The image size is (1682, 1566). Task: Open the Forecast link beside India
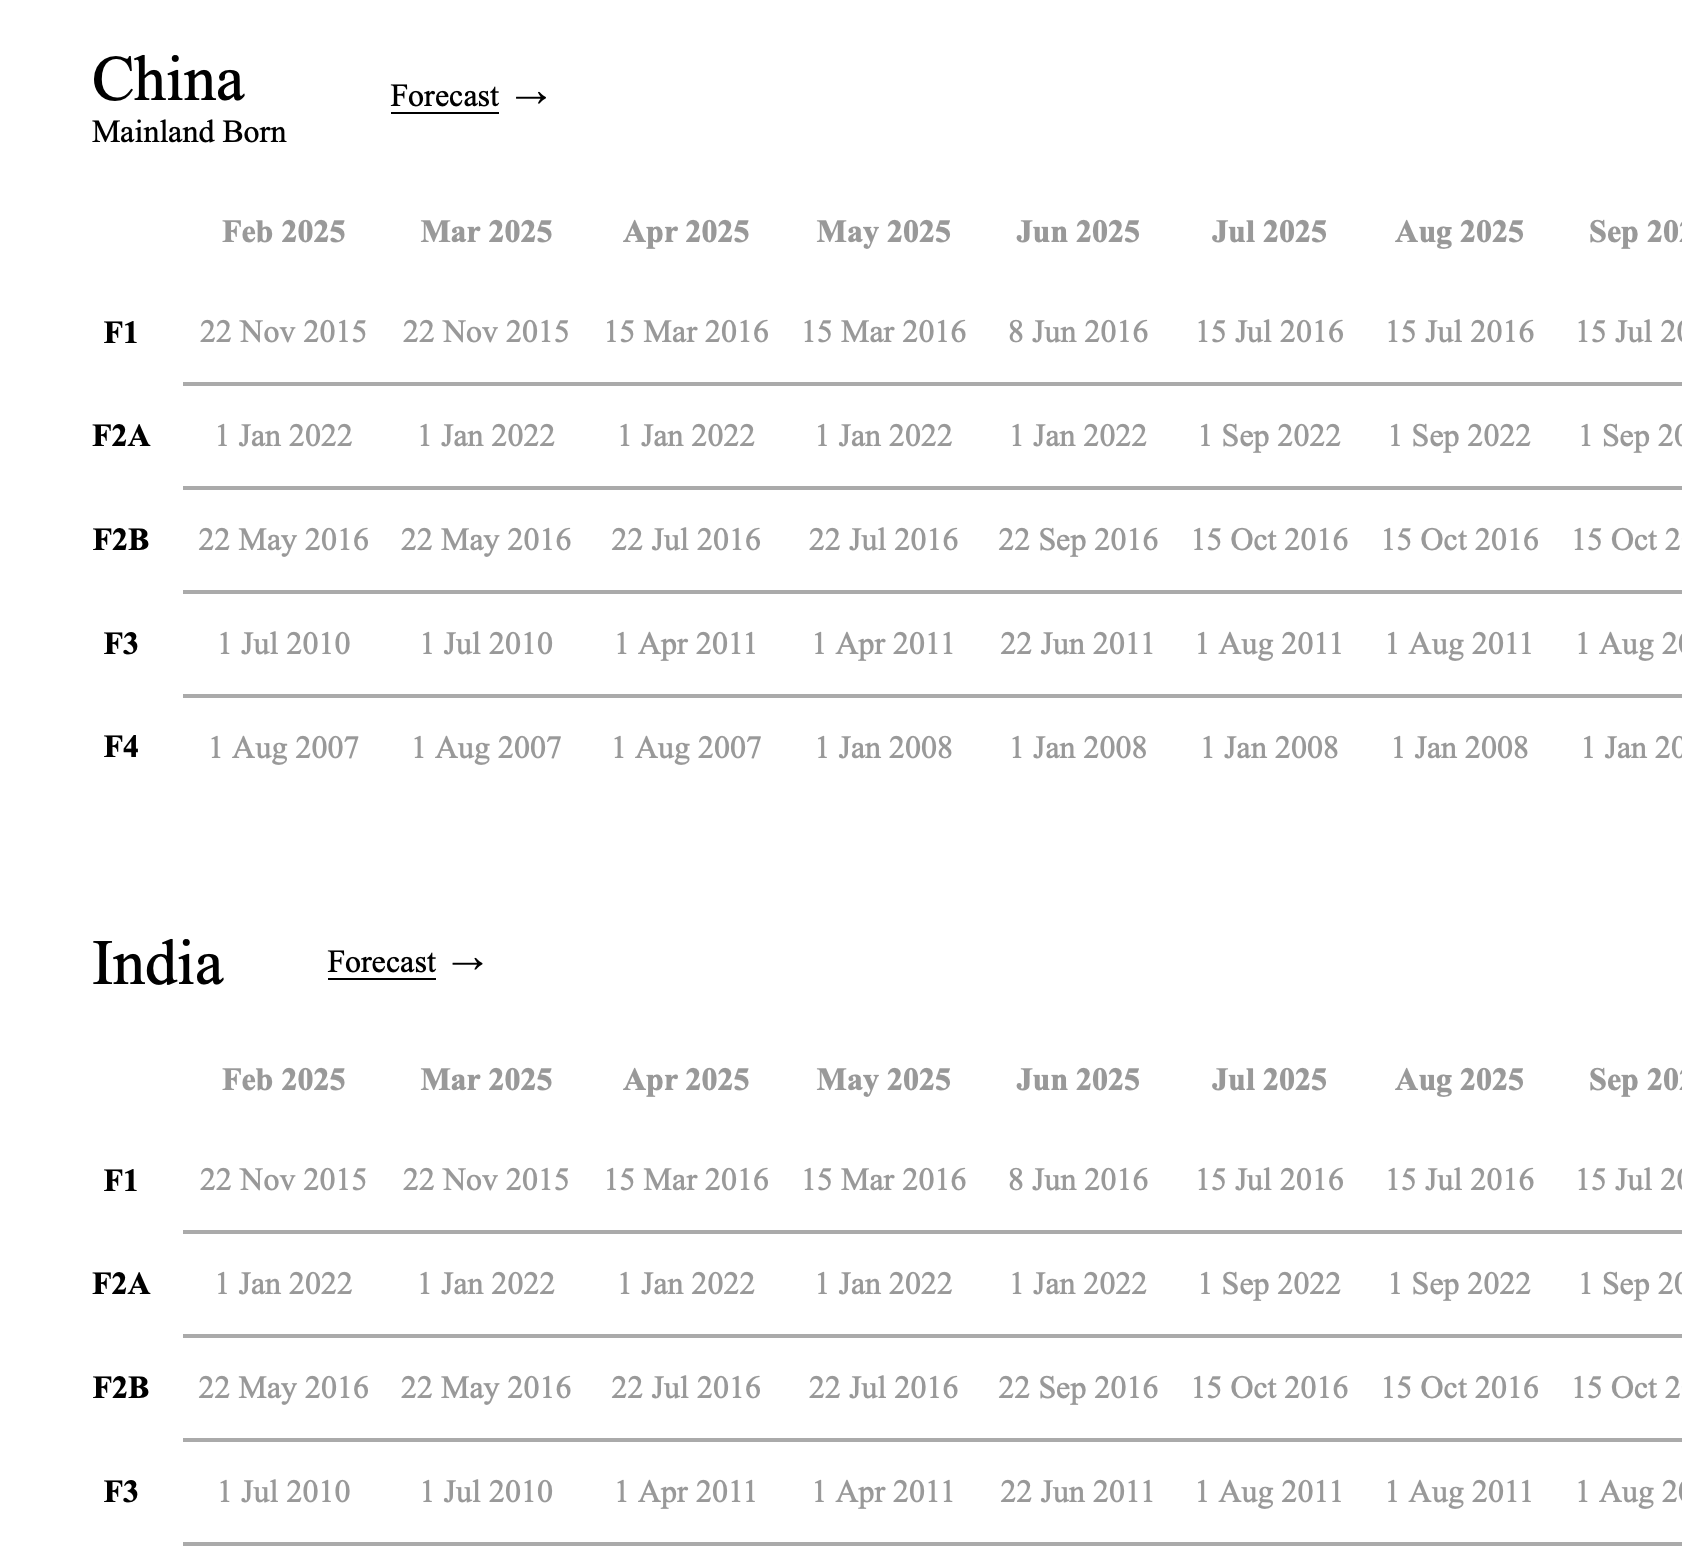click(x=381, y=962)
